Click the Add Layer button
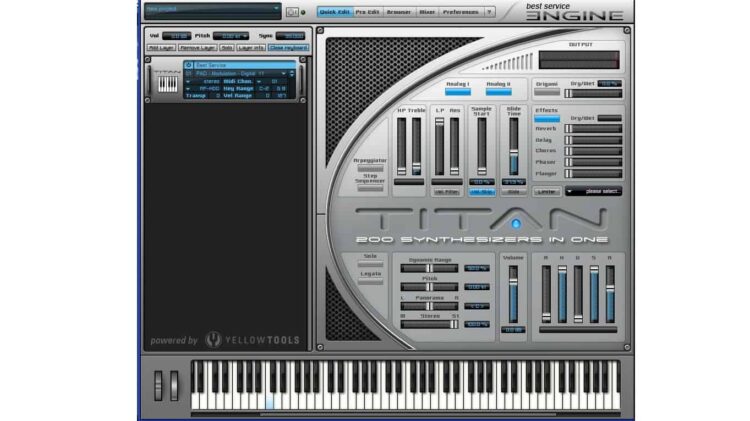Viewport: 750px width, 421px height. 161,48
